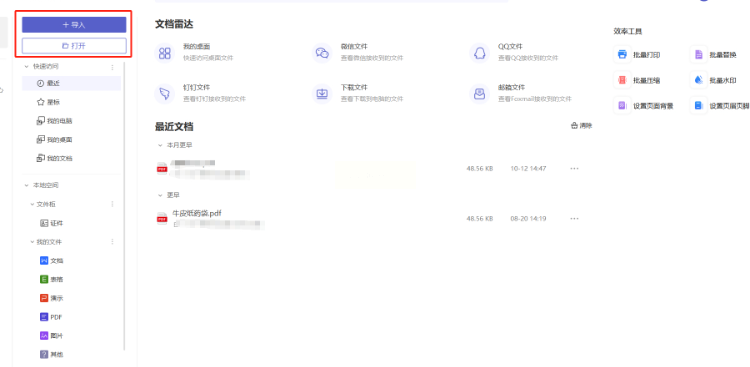Image resolution: width=750 pixels, height=367 pixels.
Task: Clear the recent list with 清除
Action: 582,126
